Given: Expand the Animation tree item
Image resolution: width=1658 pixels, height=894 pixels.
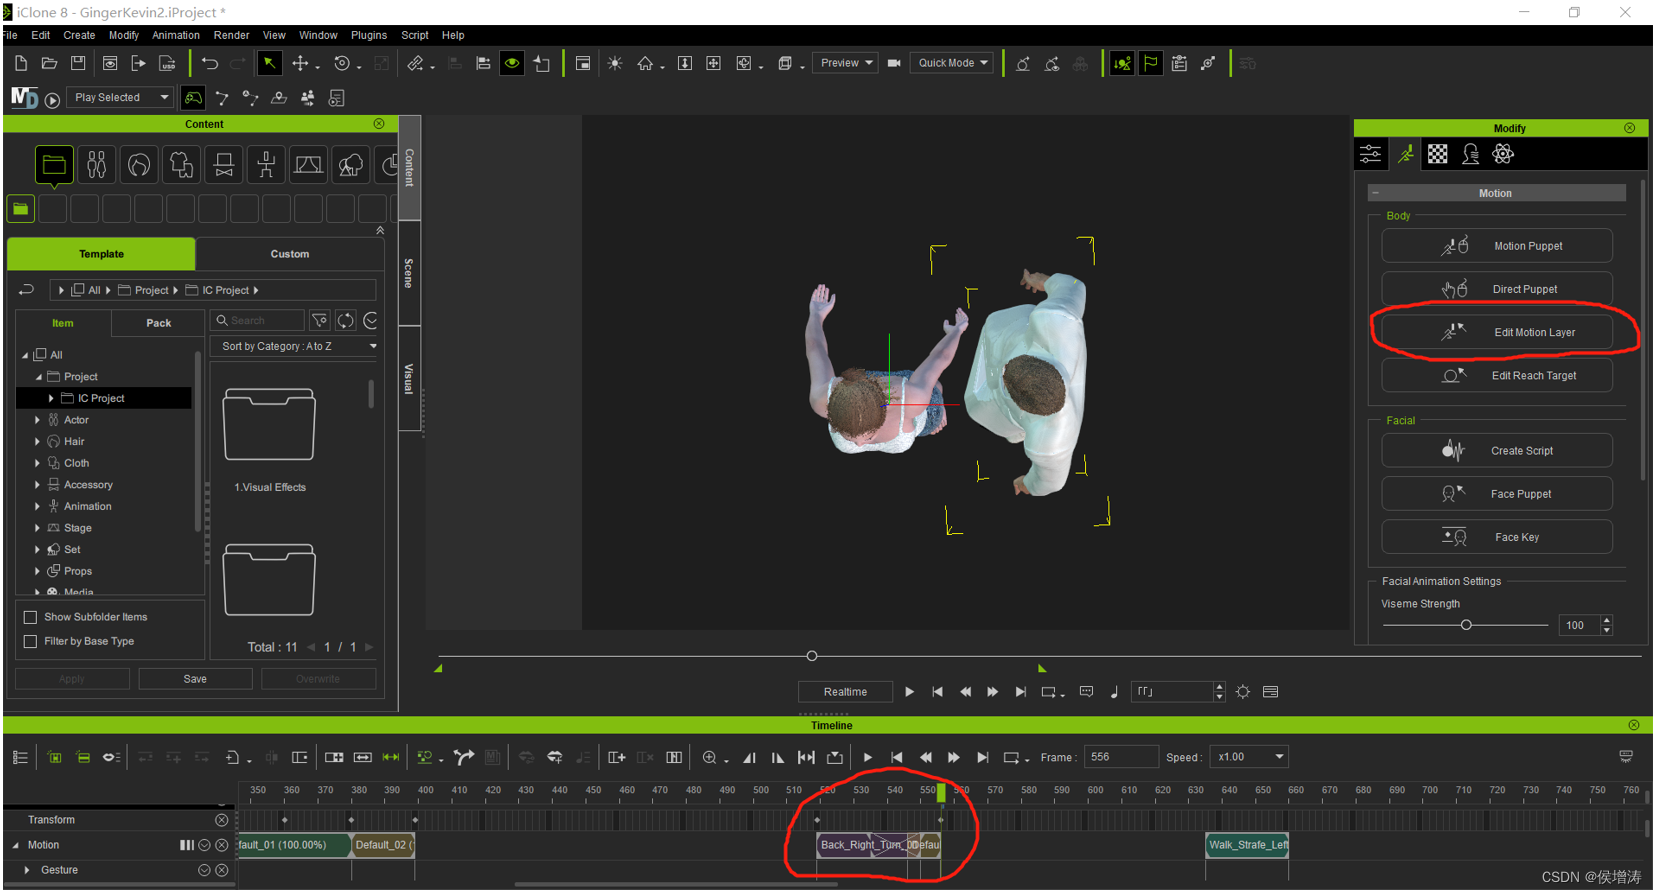Looking at the screenshot, I should (x=37, y=507).
